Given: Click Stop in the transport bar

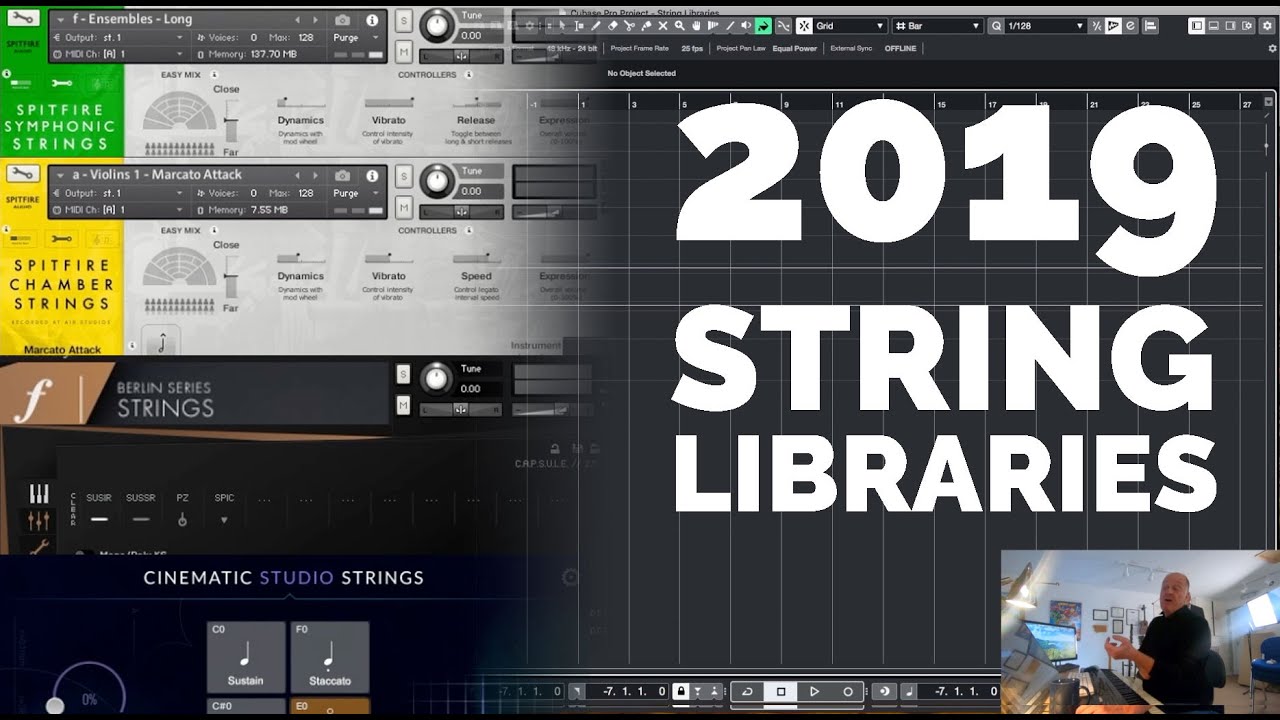Looking at the screenshot, I should pos(781,691).
